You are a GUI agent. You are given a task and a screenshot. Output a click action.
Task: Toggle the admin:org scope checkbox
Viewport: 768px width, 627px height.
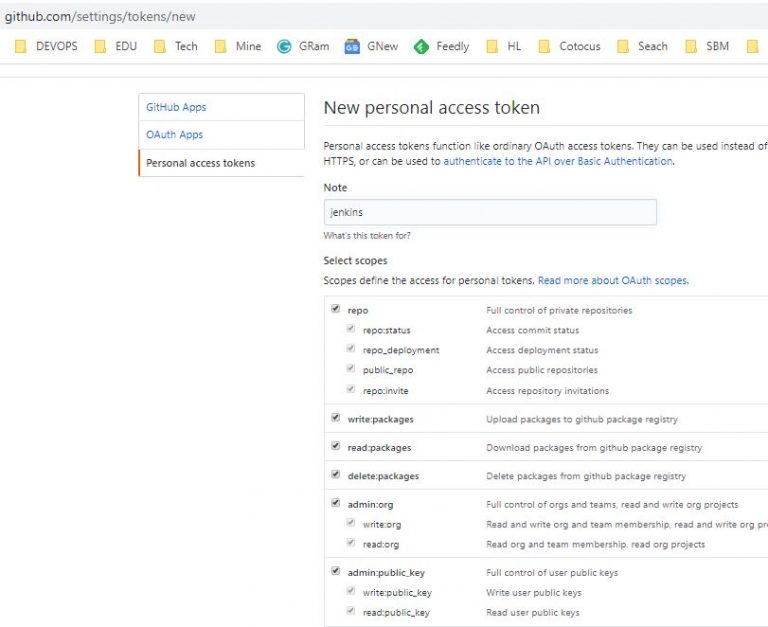click(x=335, y=503)
